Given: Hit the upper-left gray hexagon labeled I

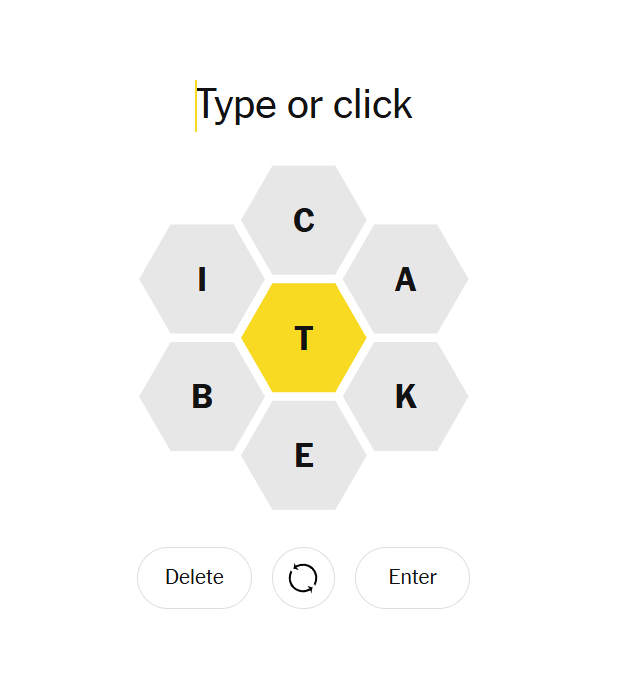Looking at the screenshot, I should pyautogui.click(x=202, y=279).
